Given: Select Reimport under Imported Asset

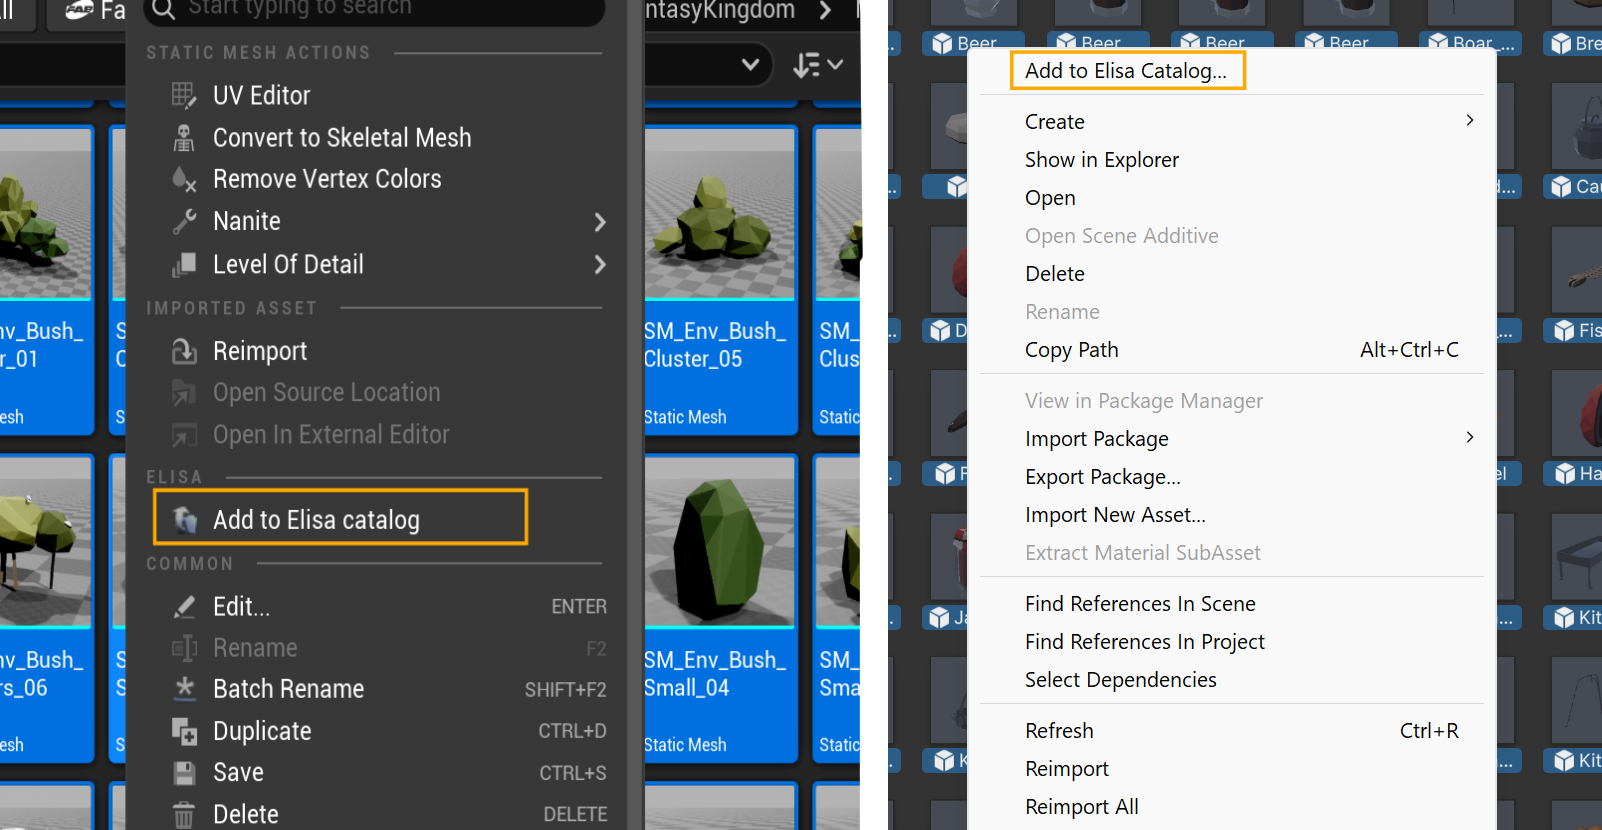Looking at the screenshot, I should click(x=260, y=351).
